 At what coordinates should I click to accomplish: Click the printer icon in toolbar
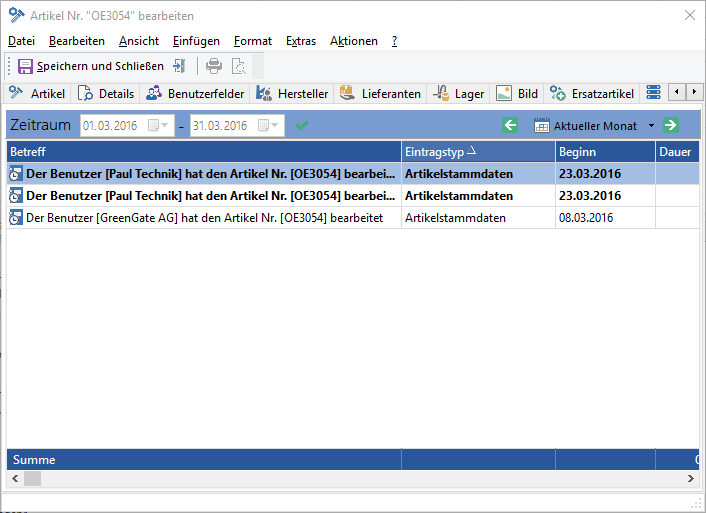tap(214, 66)
